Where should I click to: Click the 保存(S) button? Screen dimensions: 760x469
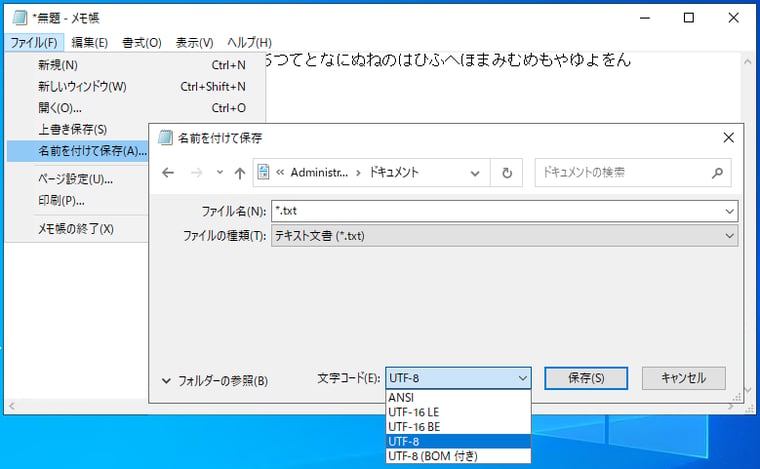click(x=586, y=378)
